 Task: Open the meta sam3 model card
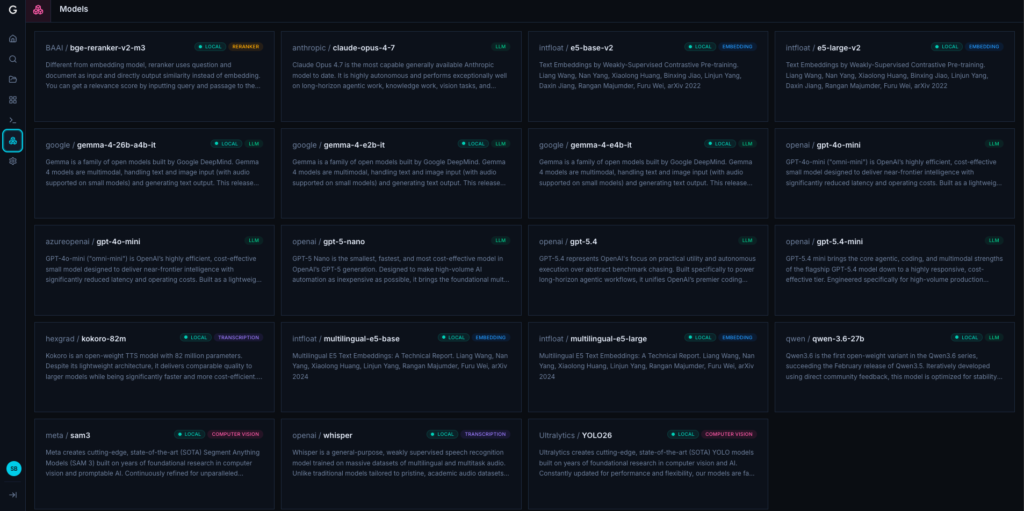tap(154, 464)
